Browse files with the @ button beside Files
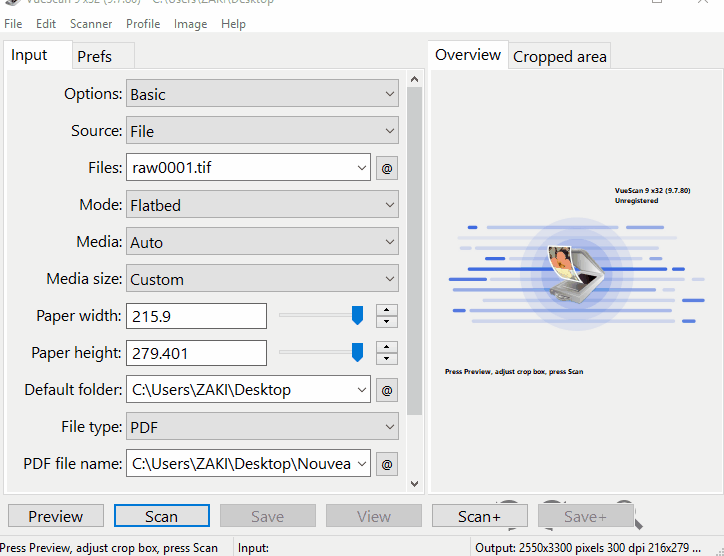Image resolution: width=724 pixels, height=556 pixels. [x=386, y=168]
